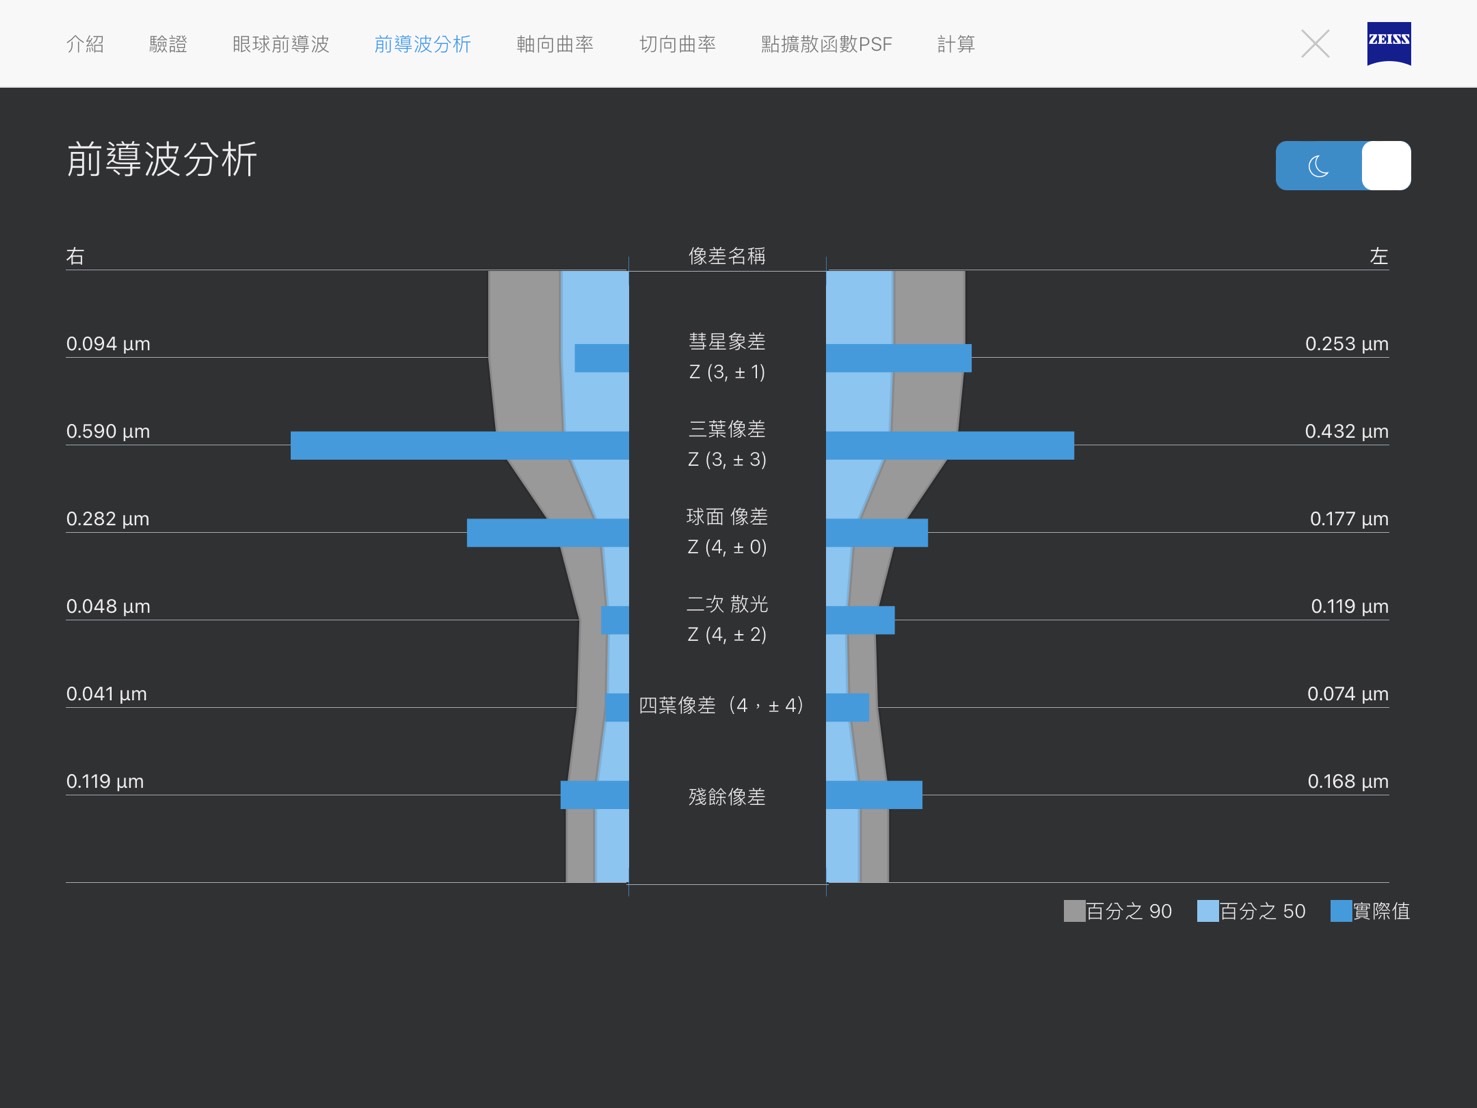Screen dimensions: 1477x1108
Task: Click the 彗星象差 Z (3, ± 1) label
Action: pyautogui.click(x=727, y=357)
